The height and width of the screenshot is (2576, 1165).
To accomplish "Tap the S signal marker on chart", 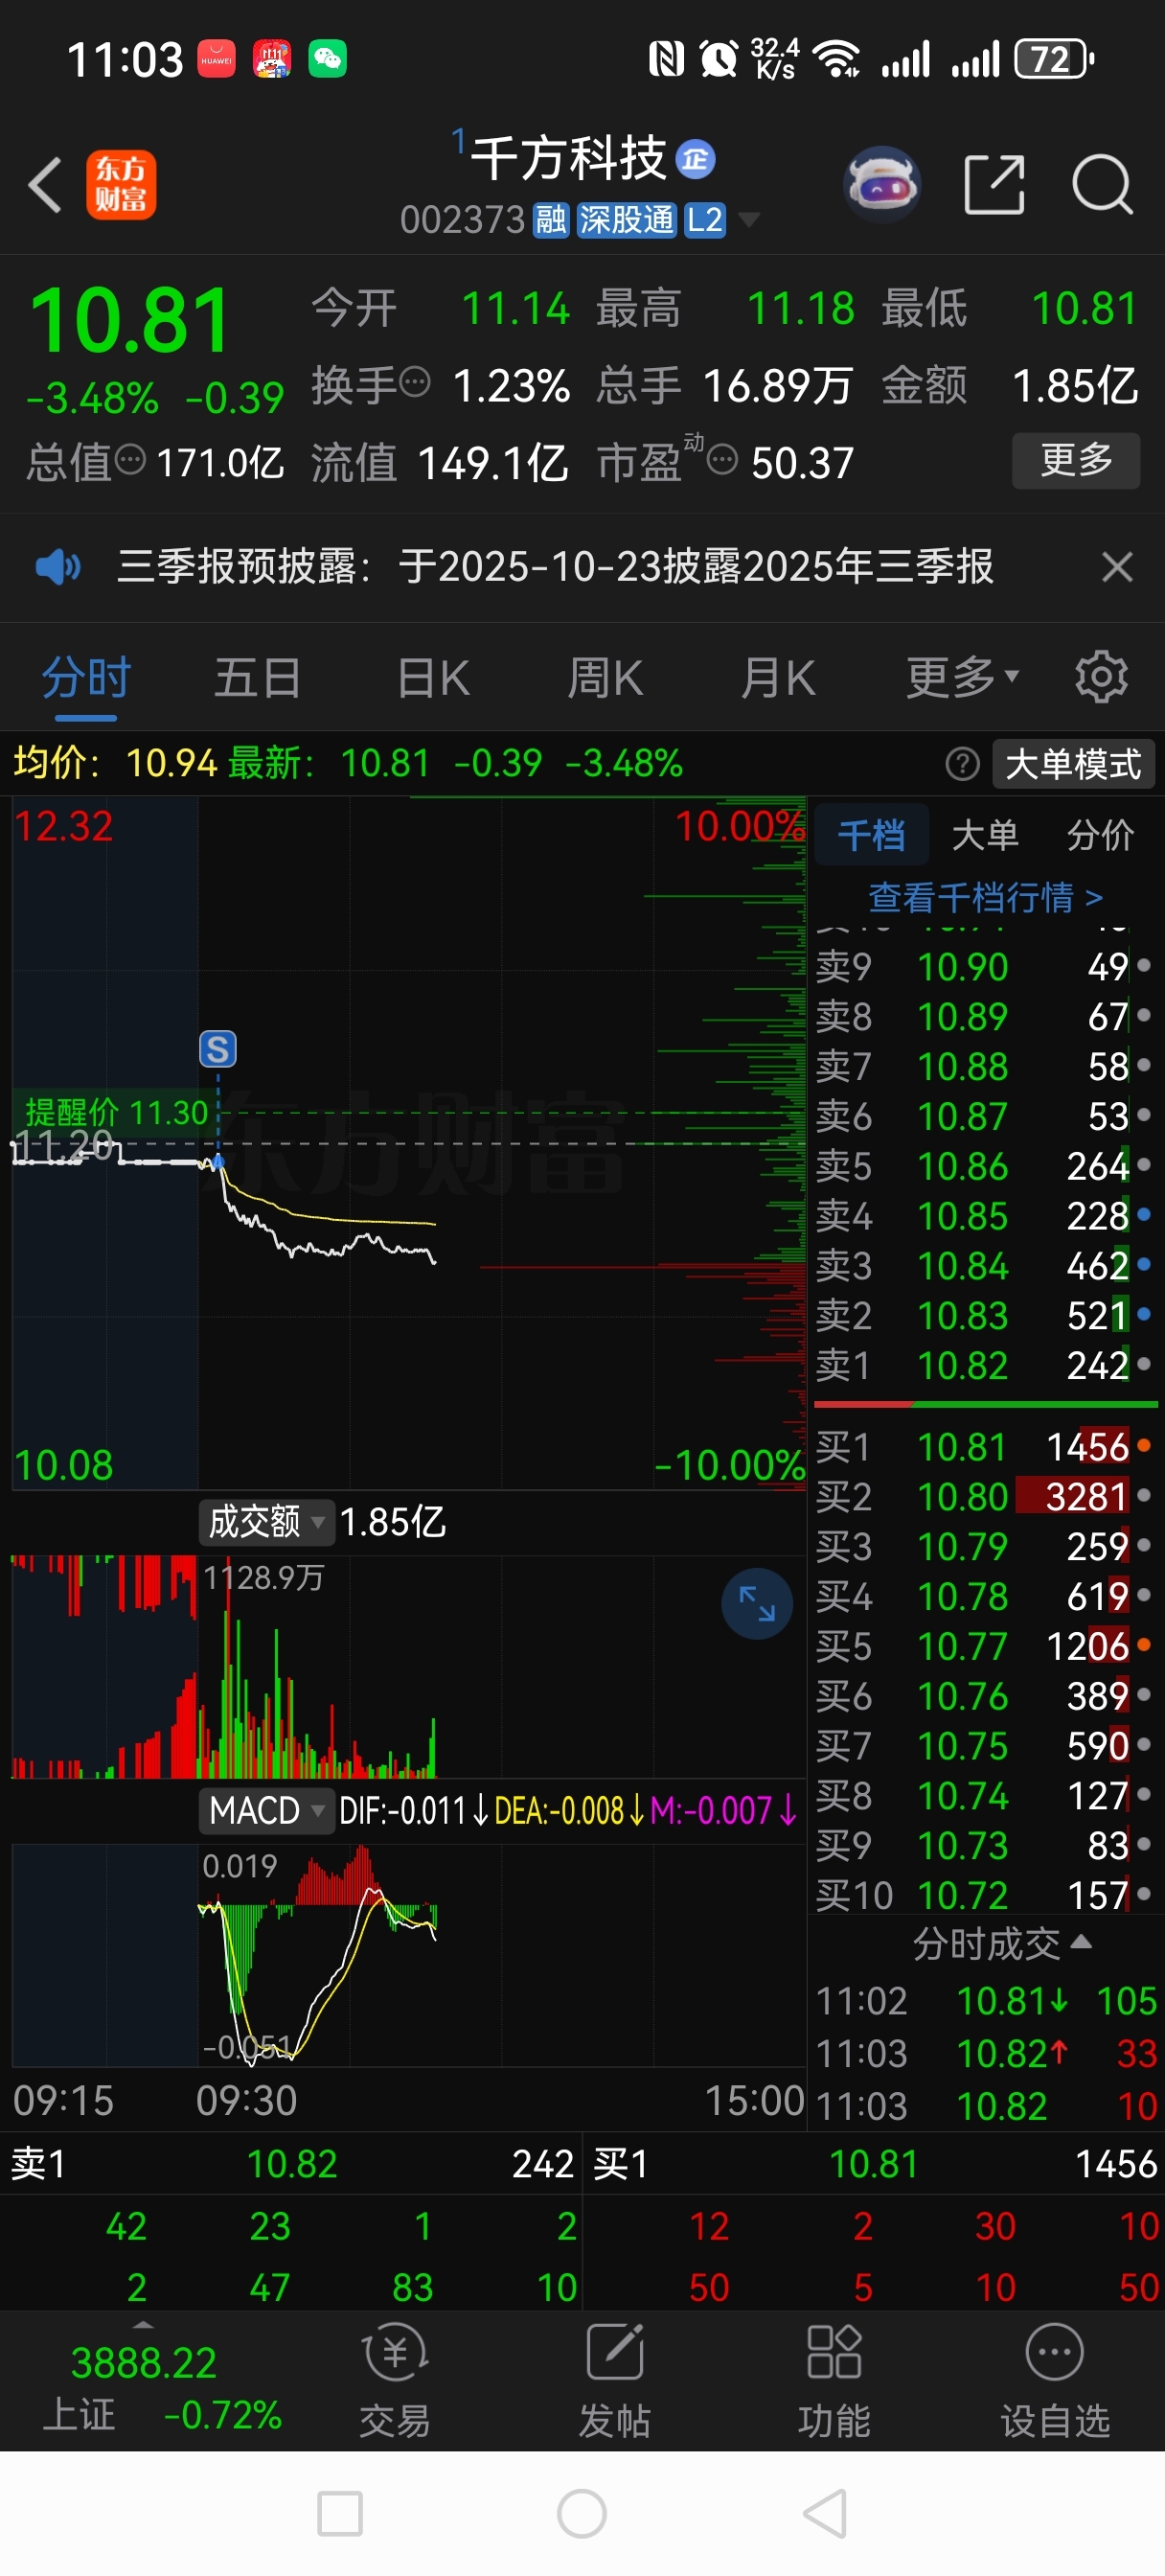I will click(218, 1049).
